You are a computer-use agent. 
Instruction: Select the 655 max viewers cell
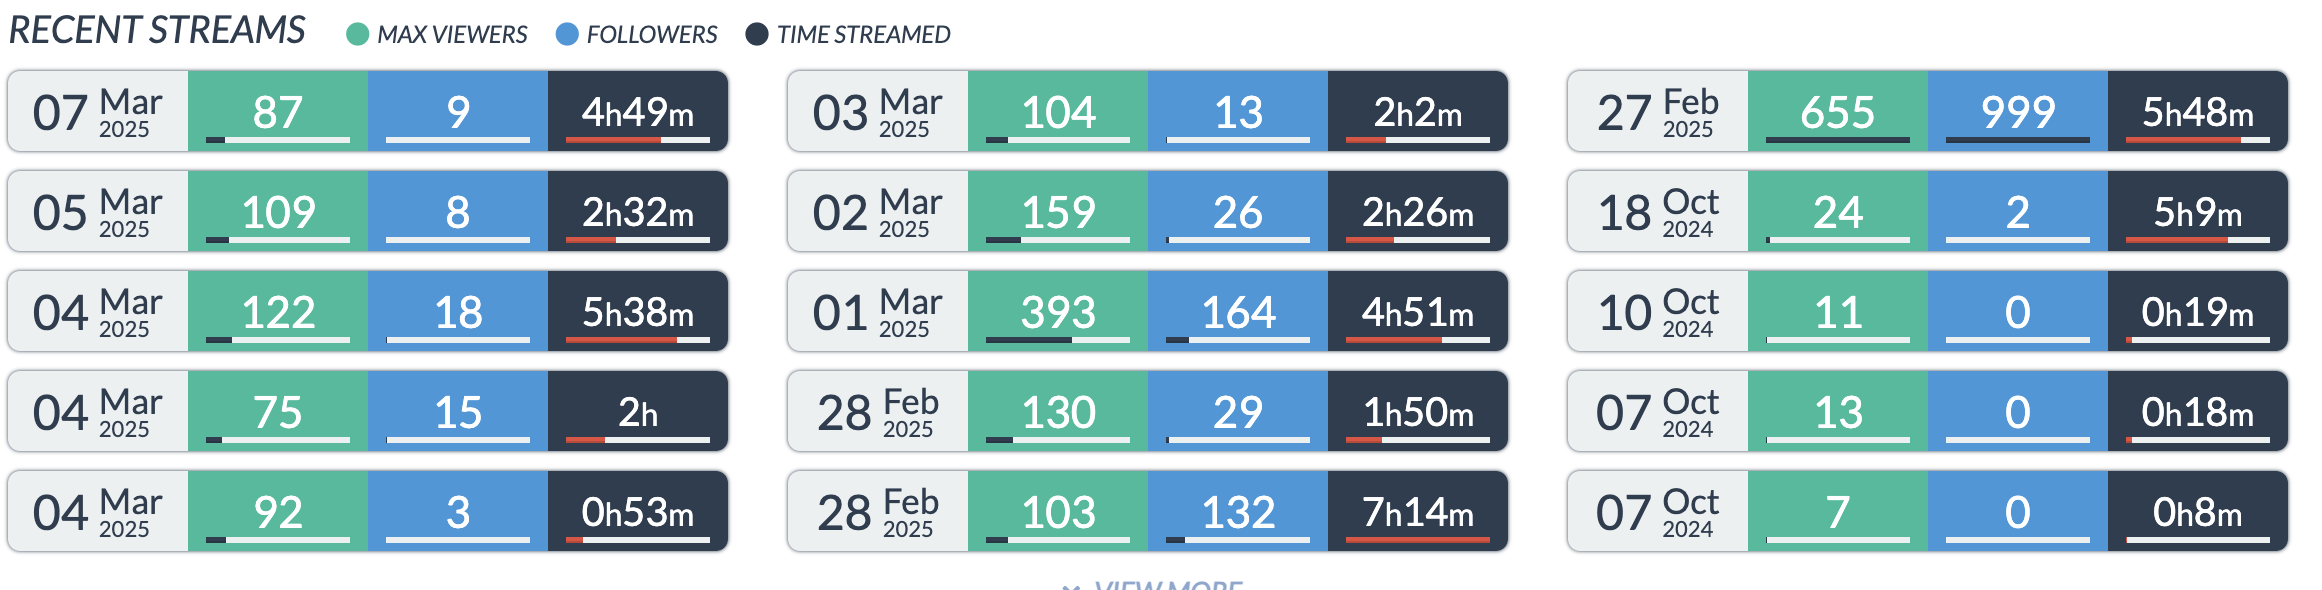(1837, 112)
